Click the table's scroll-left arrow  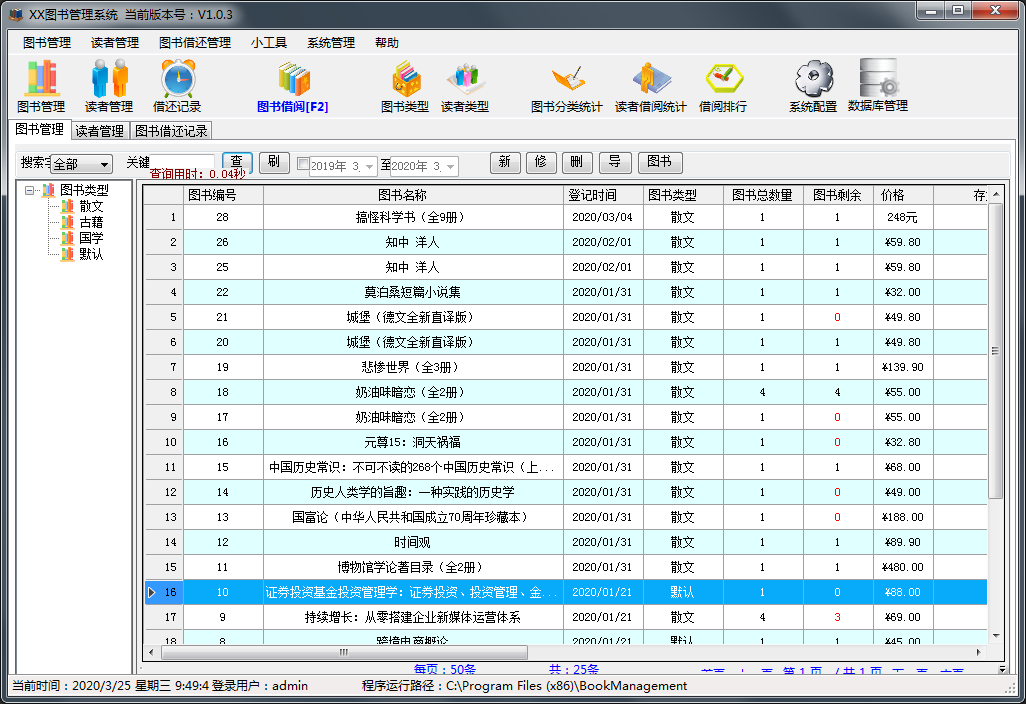point(151,652)
